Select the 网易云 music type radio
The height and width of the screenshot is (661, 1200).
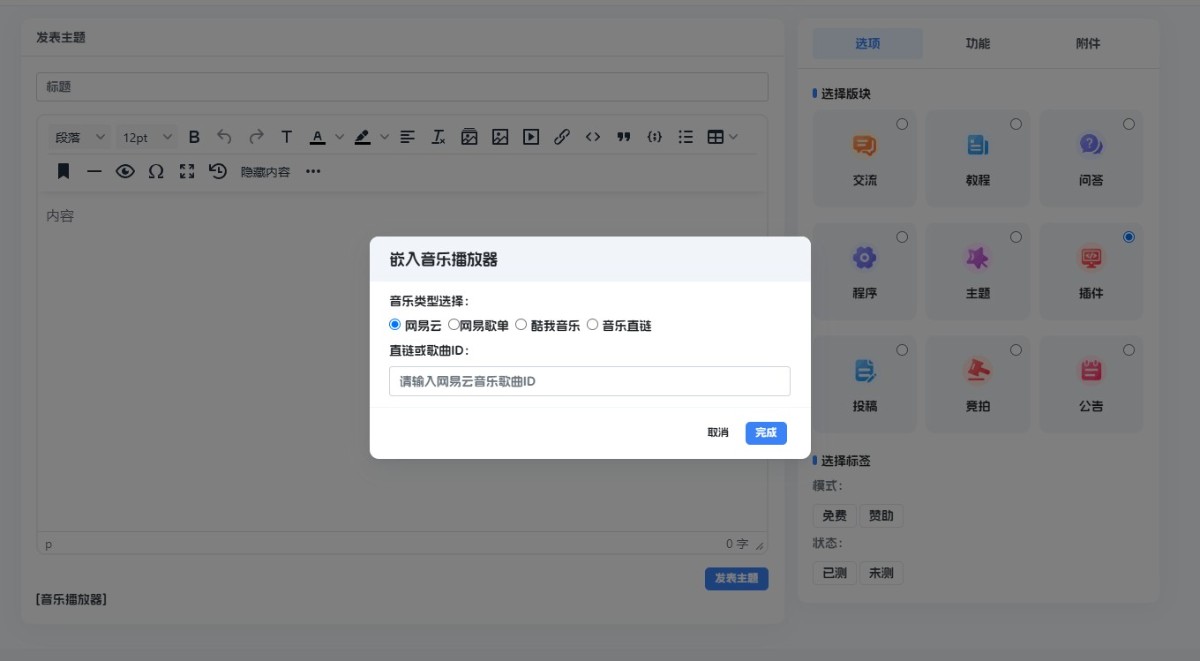click(x=395, y=325)
